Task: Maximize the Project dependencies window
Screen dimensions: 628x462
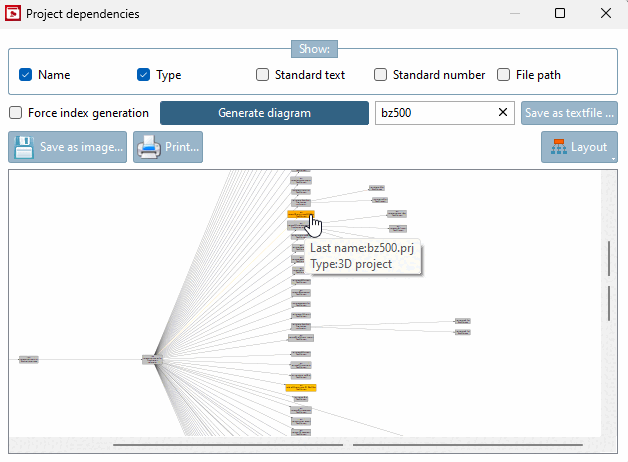Action: [x=560, y=14]
